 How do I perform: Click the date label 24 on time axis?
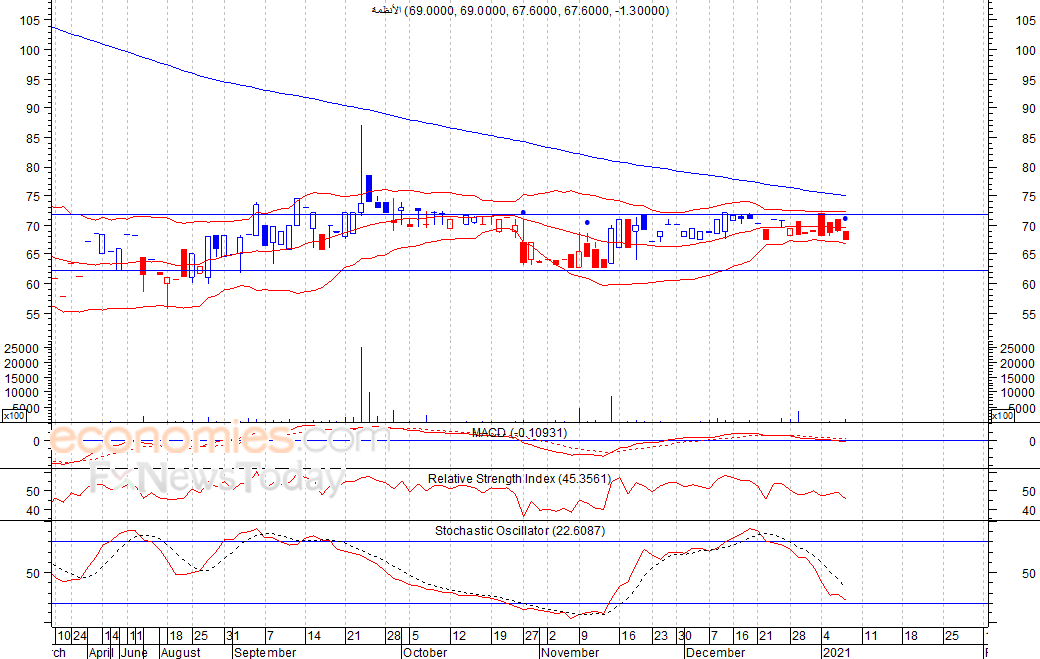[x=80, y=636]
